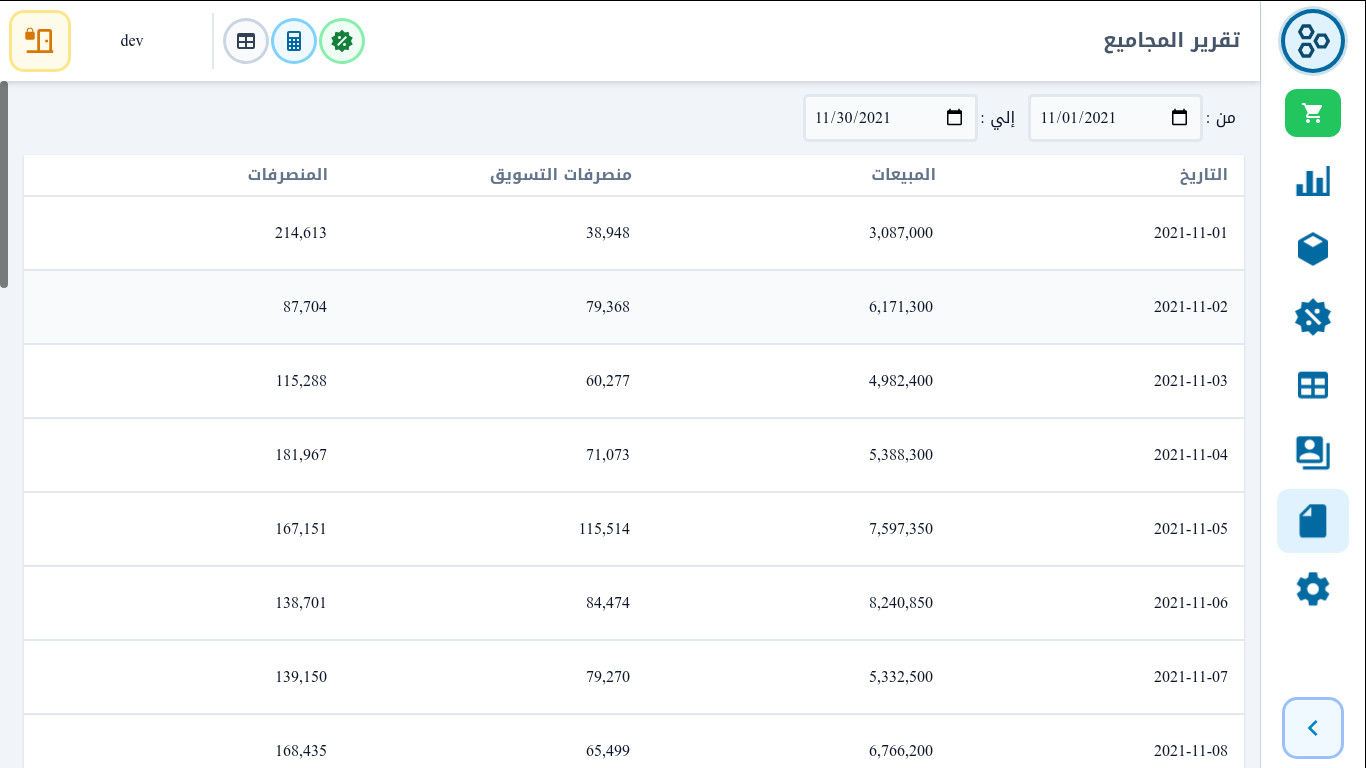Open the green shopping cart icon
This screenshot has width=1366, height=768.
[1312, 113]
